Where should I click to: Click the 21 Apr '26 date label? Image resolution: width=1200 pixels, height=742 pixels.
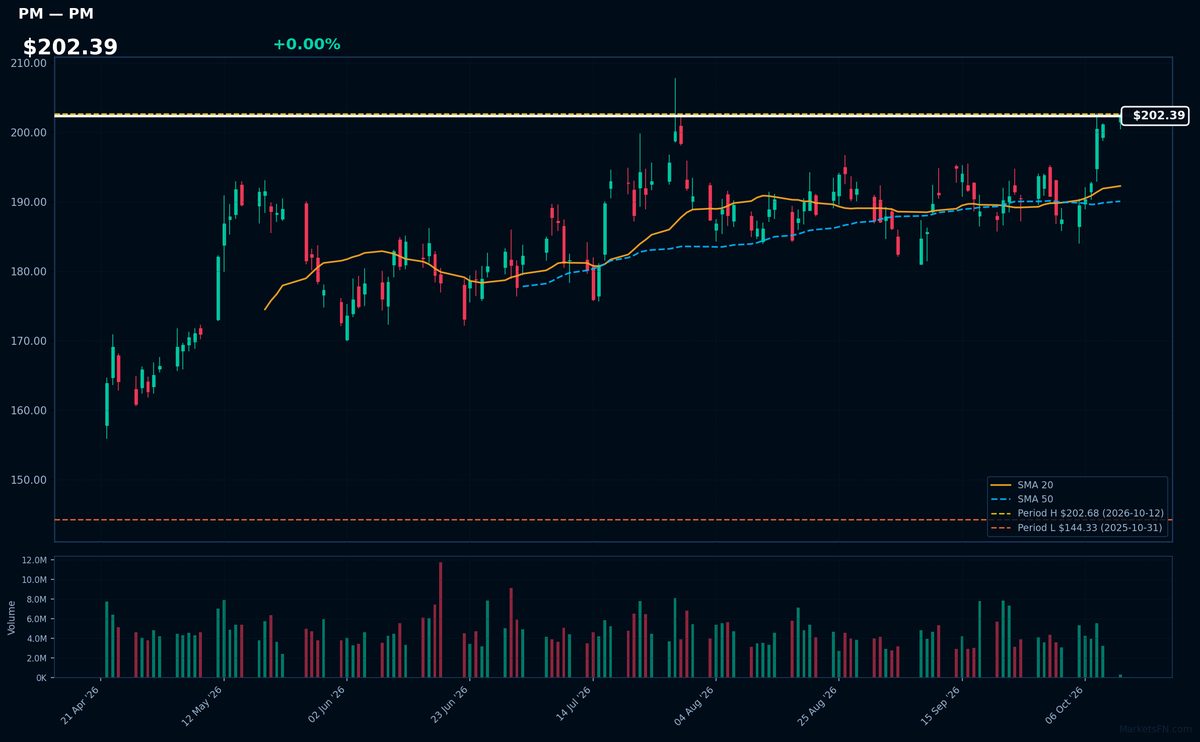point(82,705)
